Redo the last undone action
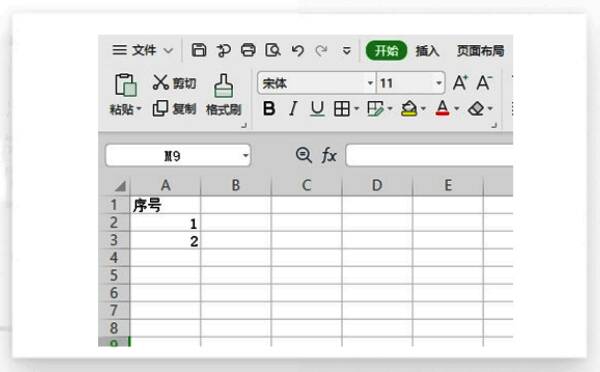Image resolution: width=600 pixels, height=372 pixels. (x=321, y=50)
